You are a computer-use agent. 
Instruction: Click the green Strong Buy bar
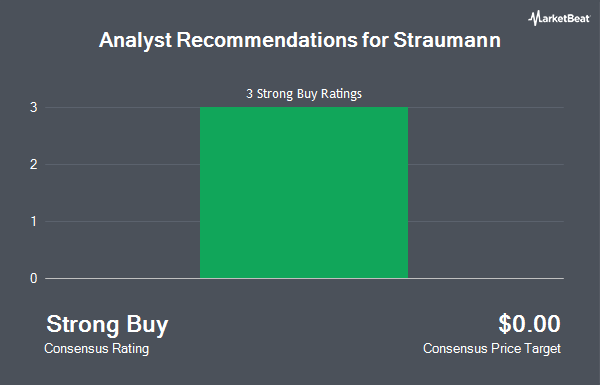click(304, 192)
